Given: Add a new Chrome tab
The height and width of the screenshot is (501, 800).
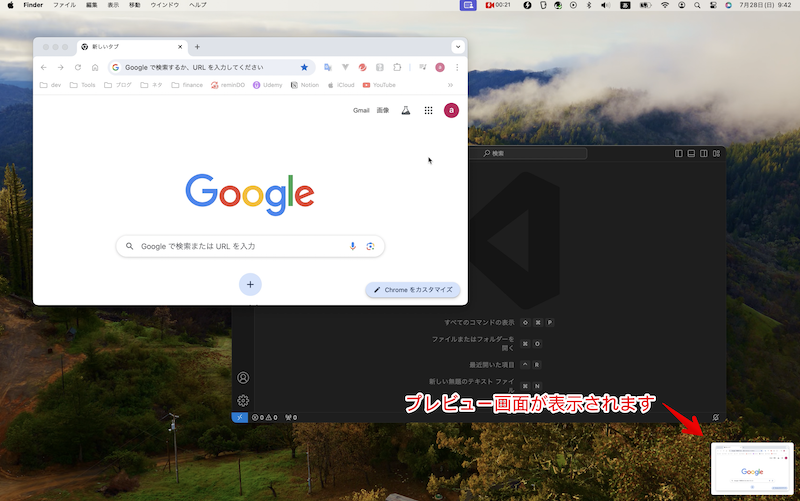Looking at the screenshot, I should 197,47.
